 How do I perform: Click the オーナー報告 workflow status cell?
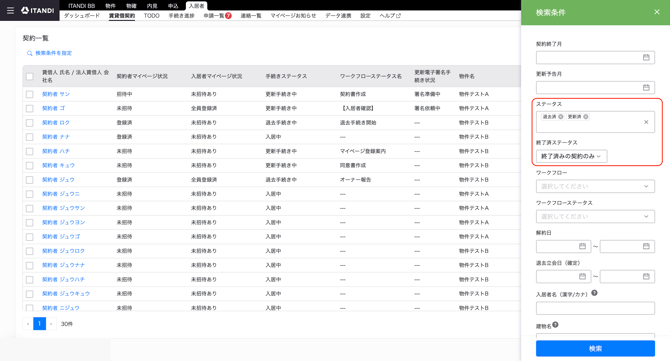pos(356,180)
